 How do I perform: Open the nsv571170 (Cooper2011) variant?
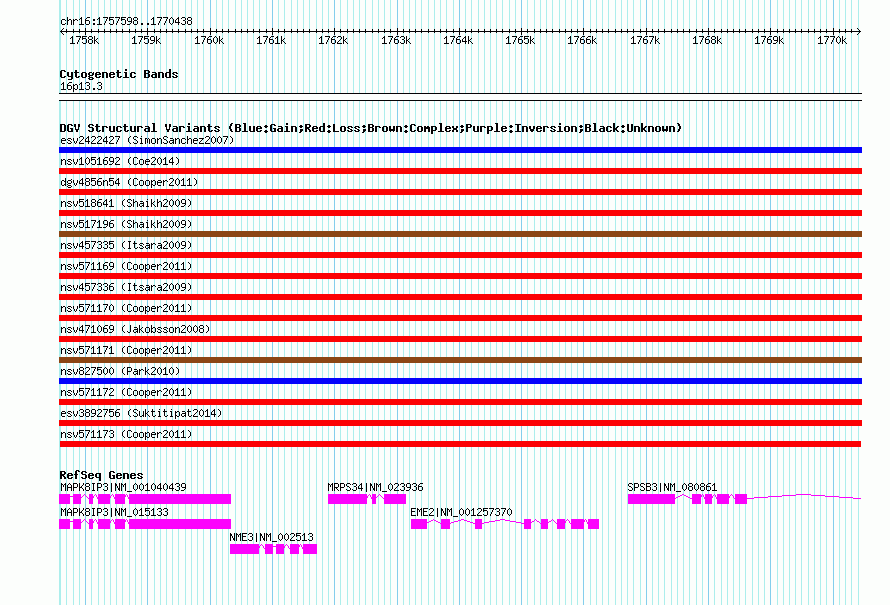click(x=126, y=308)
